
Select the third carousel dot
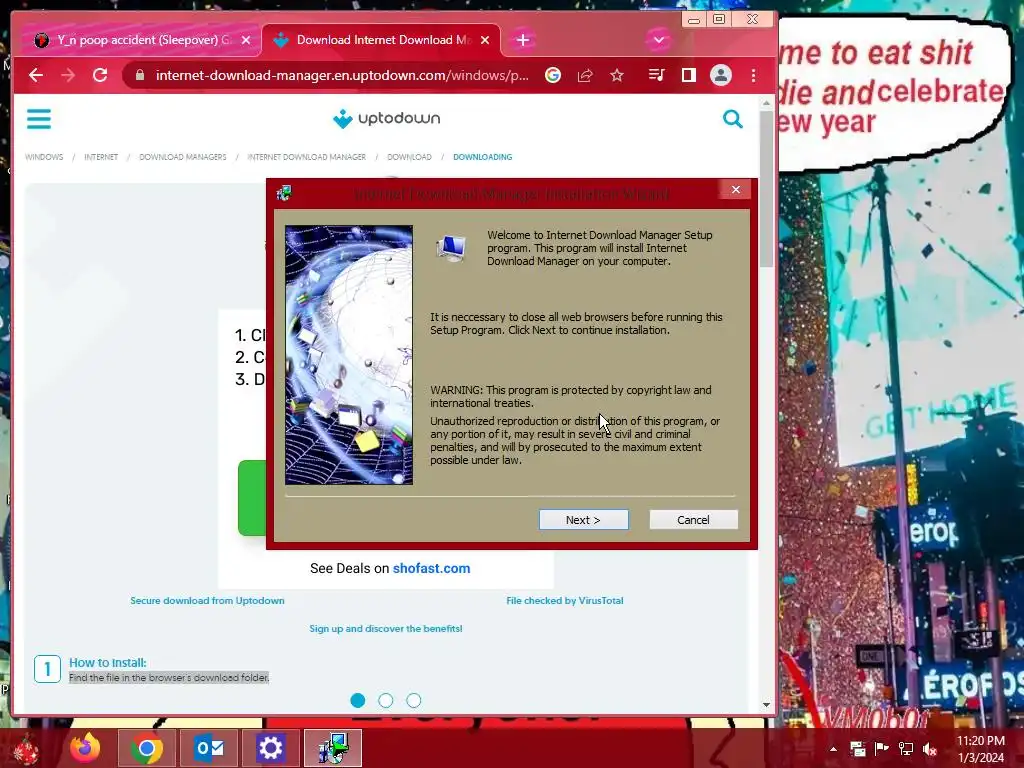414,701
